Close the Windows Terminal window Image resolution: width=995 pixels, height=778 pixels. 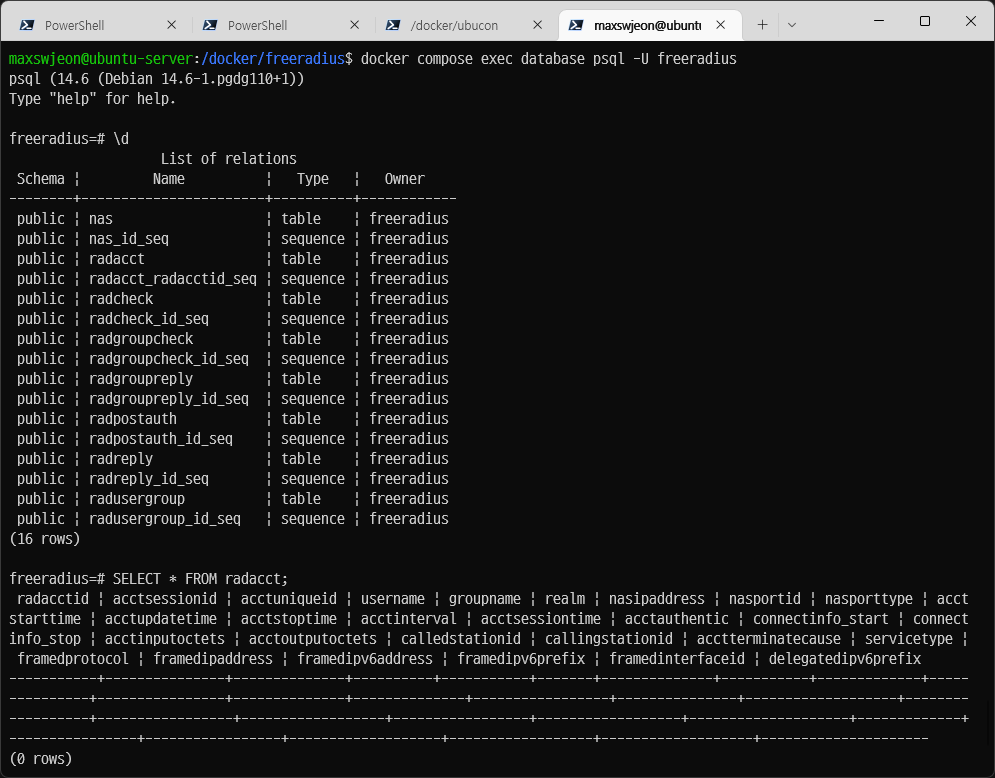coord(970,21)
